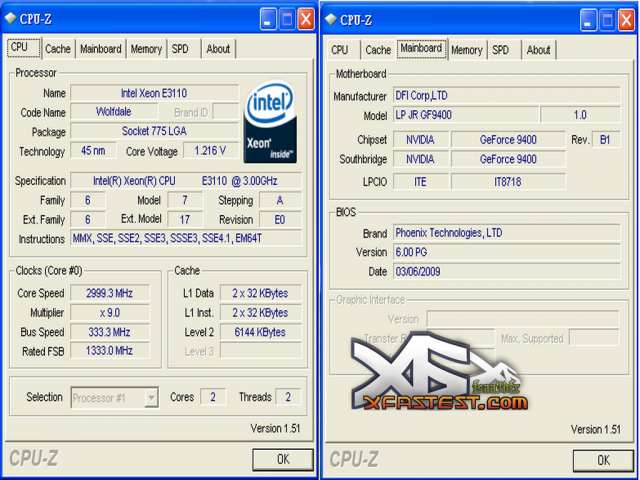
Task: Click BIOS version 6.00 PG
Action: [507, 252]
